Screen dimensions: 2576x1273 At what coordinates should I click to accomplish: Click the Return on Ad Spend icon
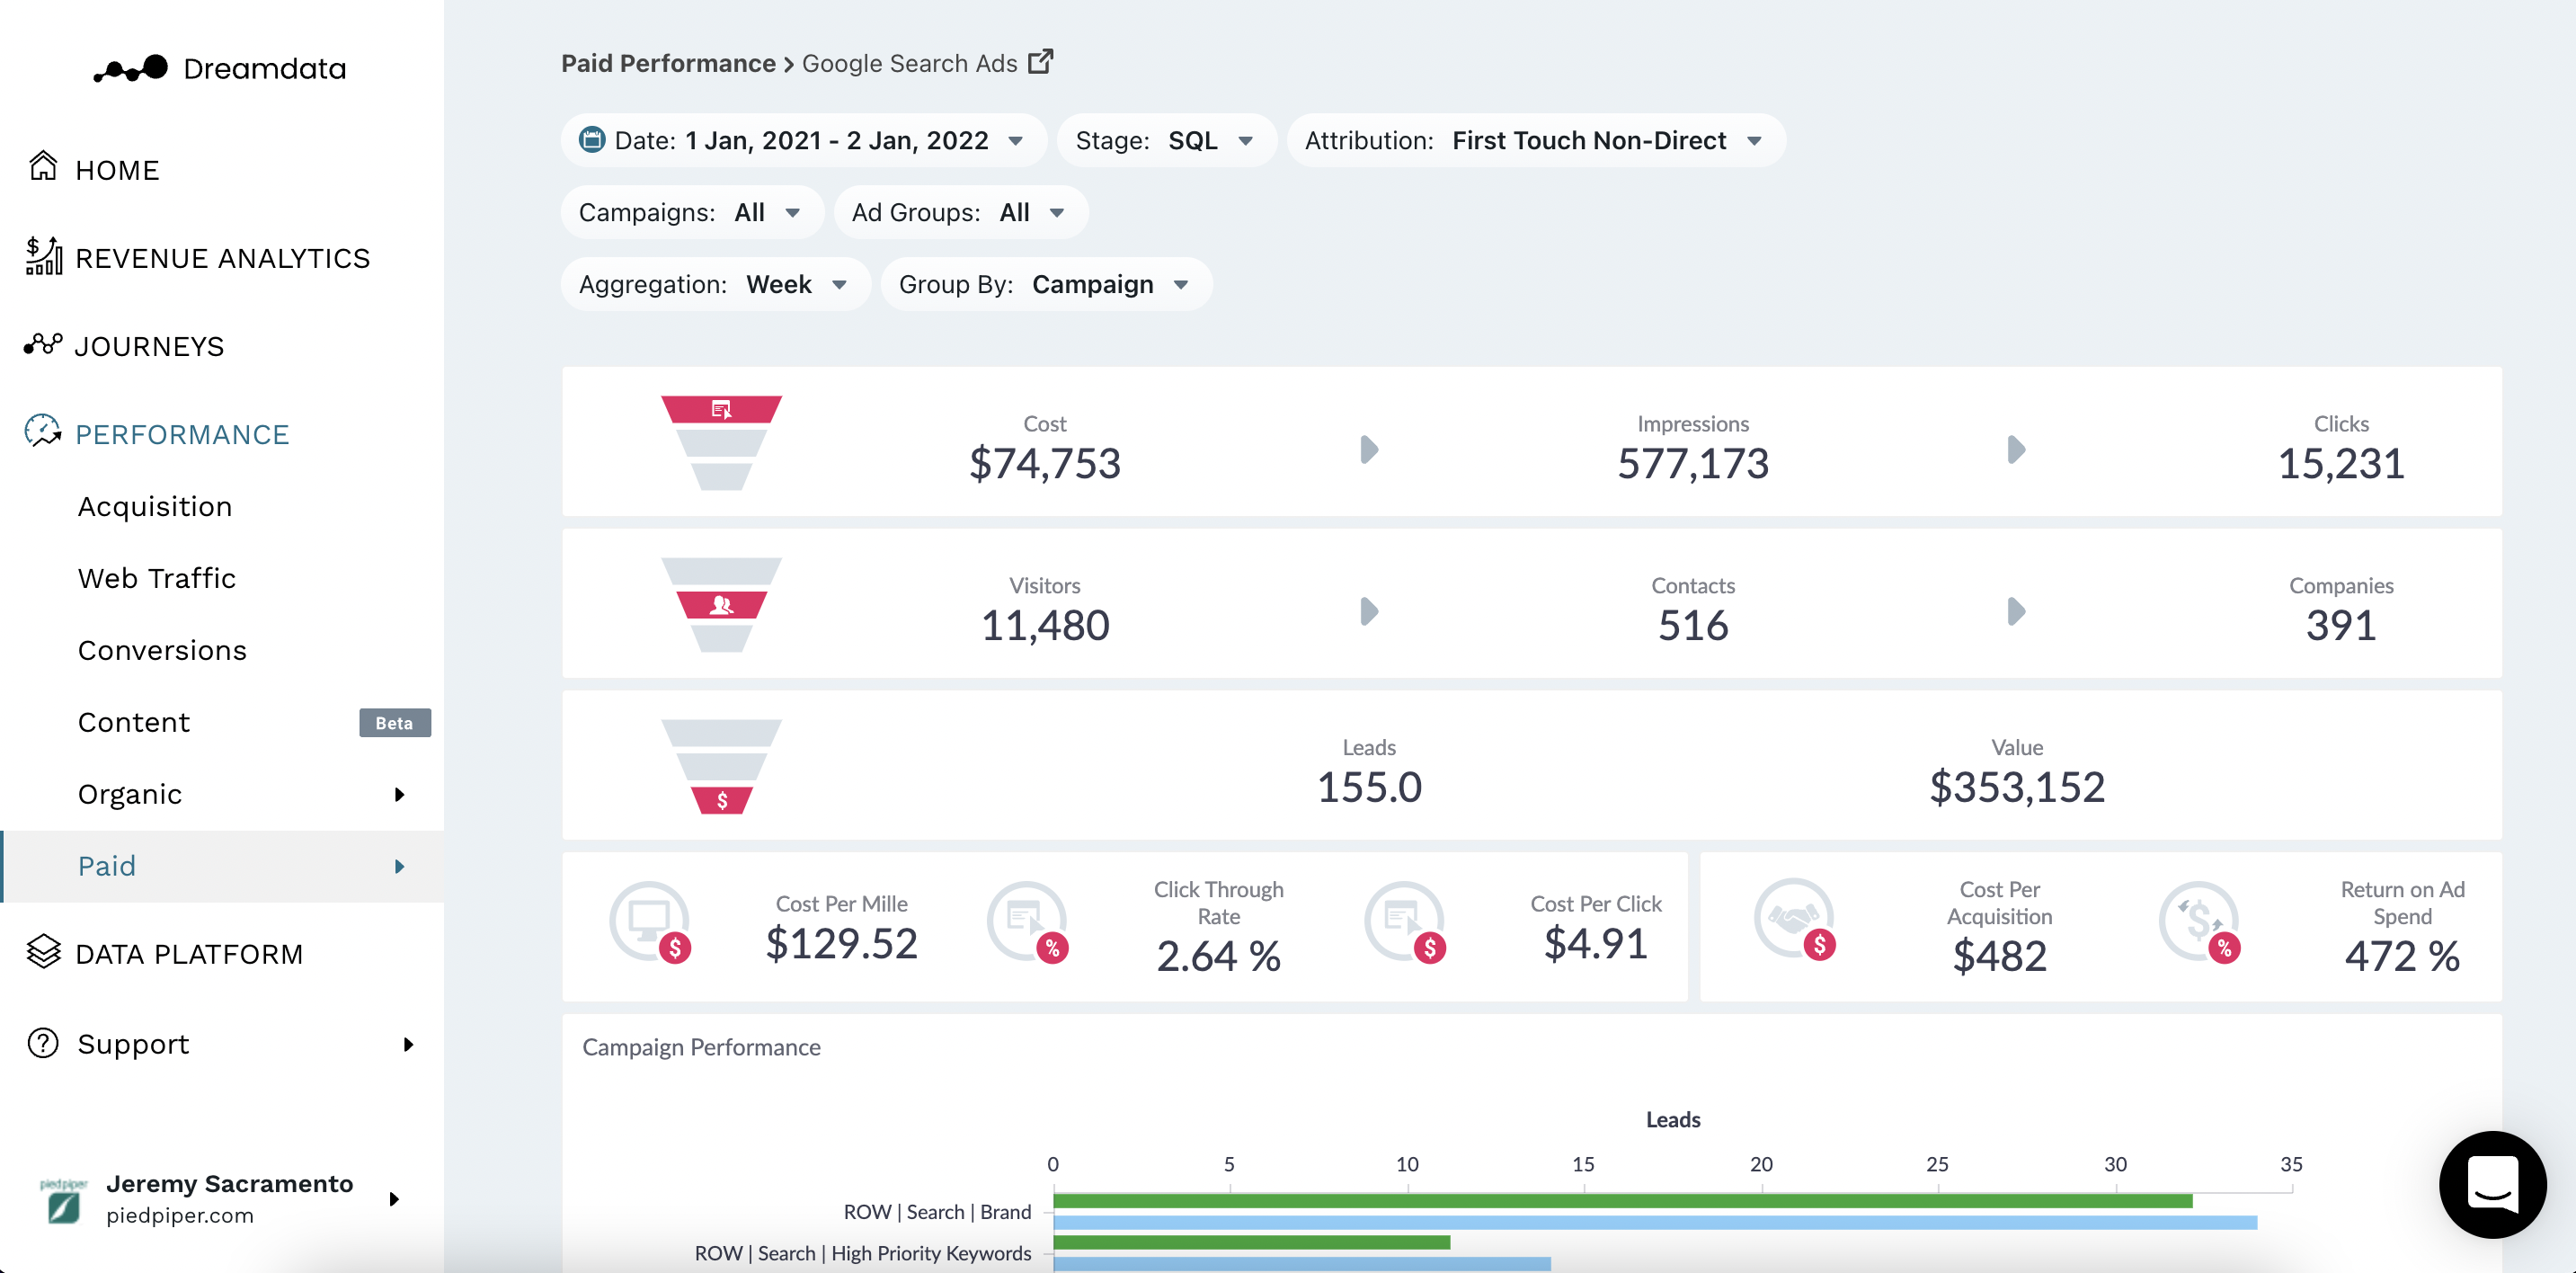pos(2198,921)
